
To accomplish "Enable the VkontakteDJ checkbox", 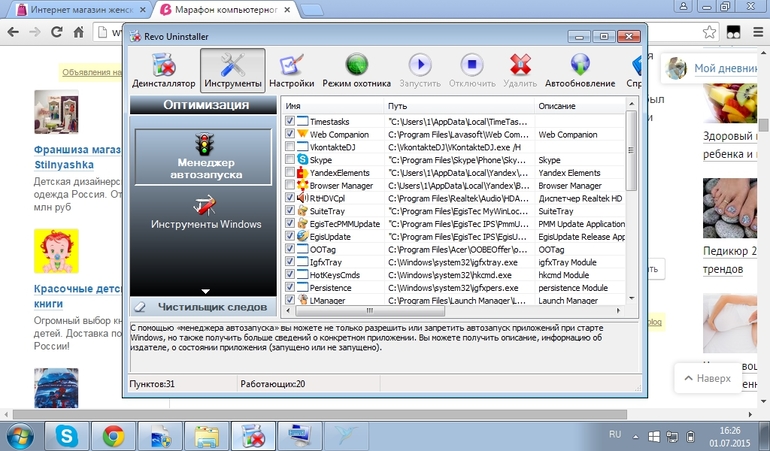I will [290, 146].
